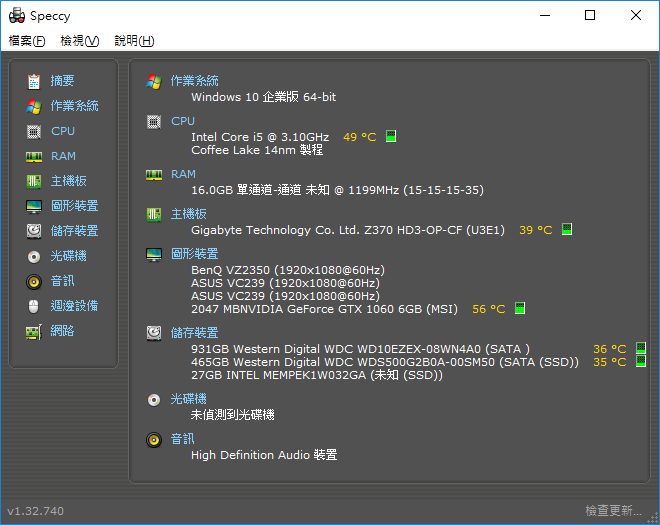Click the 主機板 motherboard icon in sidebar
Image resolution: width=660 pixels, height=525 pixels.
point(34,181)
